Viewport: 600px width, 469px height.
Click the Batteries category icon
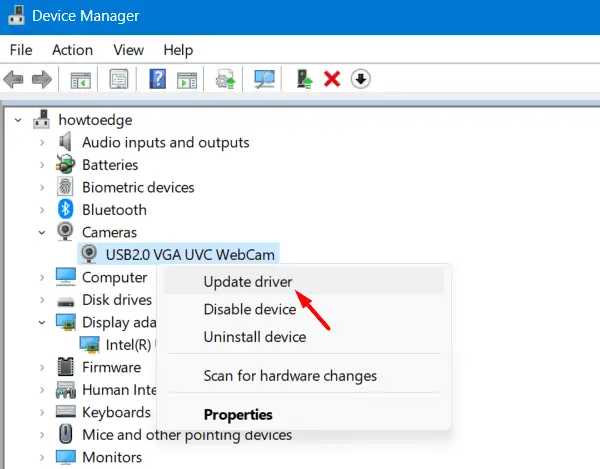click(x=65, y=164)
